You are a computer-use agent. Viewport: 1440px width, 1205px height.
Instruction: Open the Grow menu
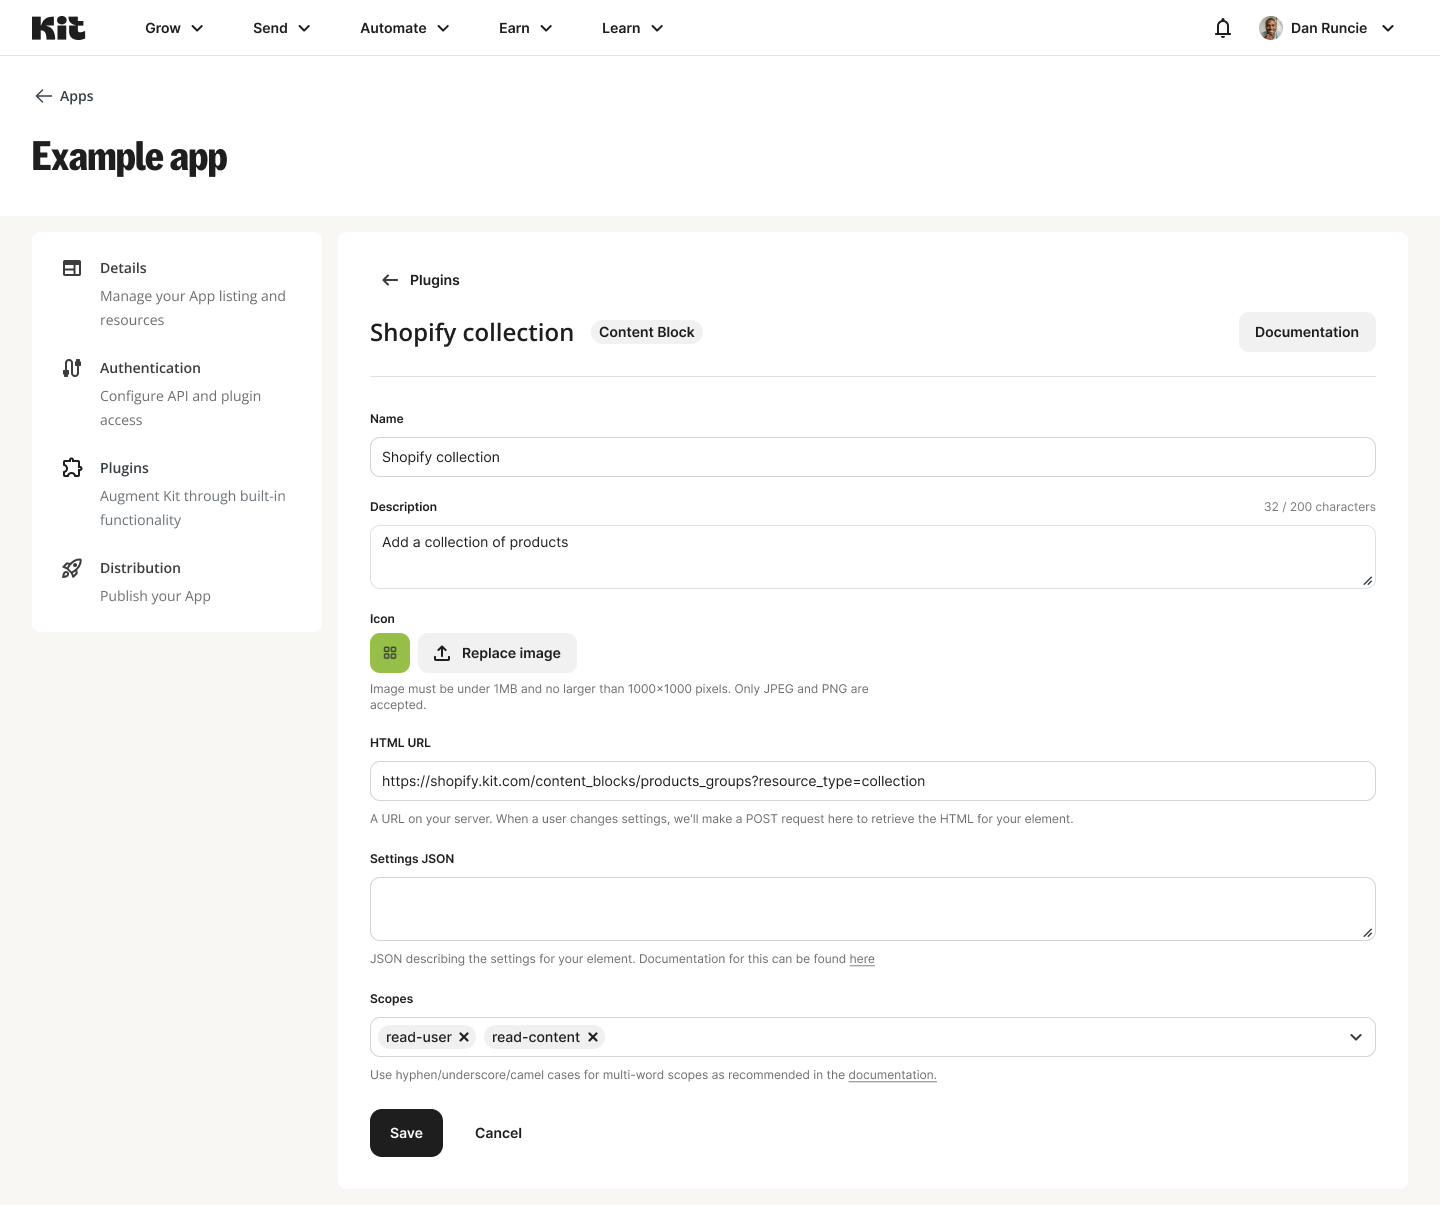tap(174, 28)
